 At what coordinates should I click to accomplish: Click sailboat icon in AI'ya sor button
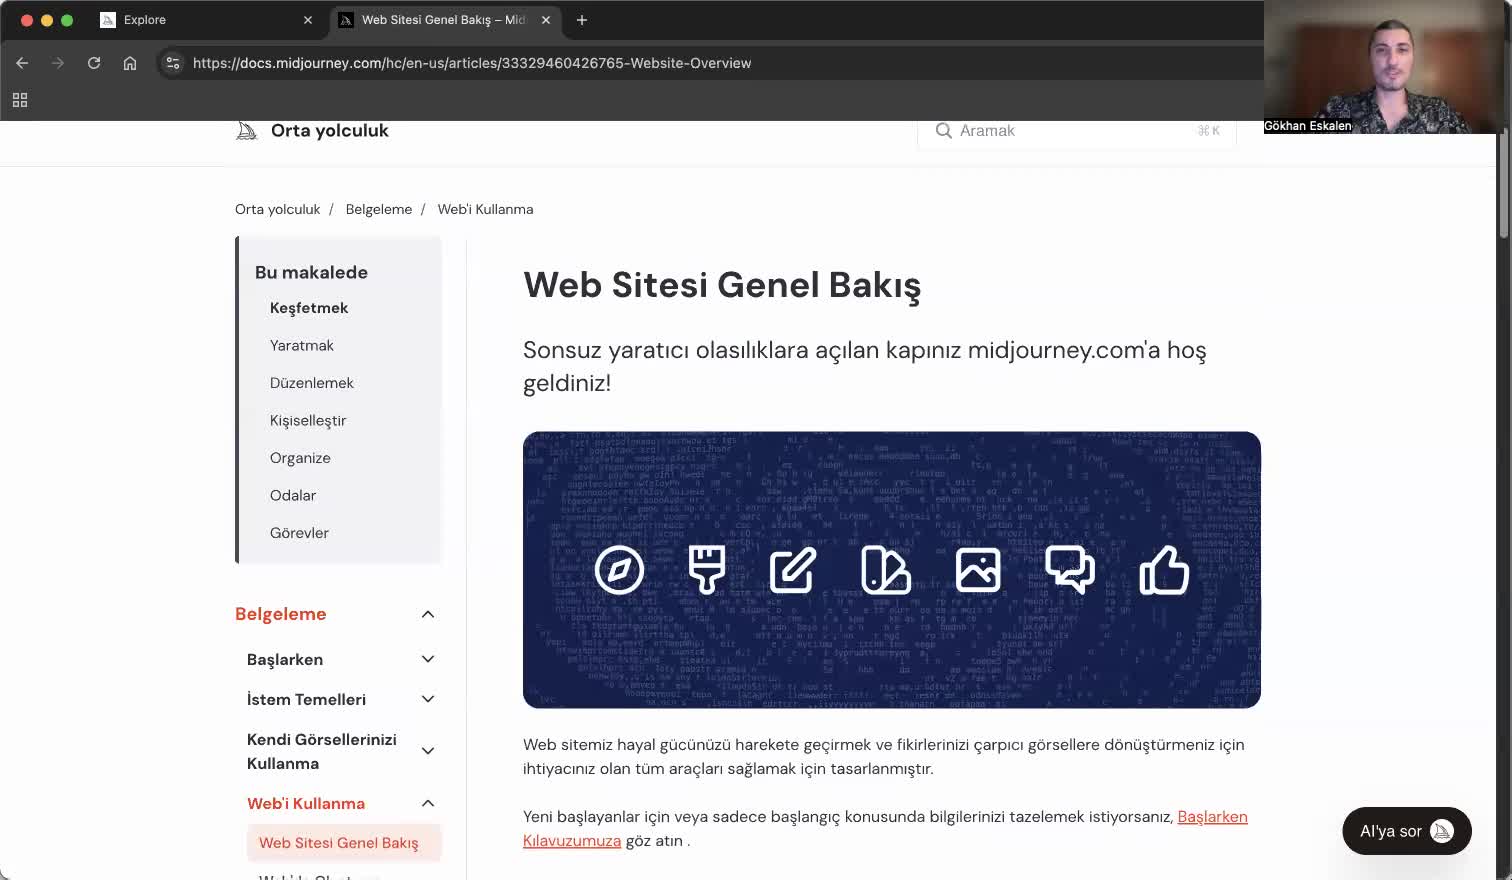[1442, 831]
